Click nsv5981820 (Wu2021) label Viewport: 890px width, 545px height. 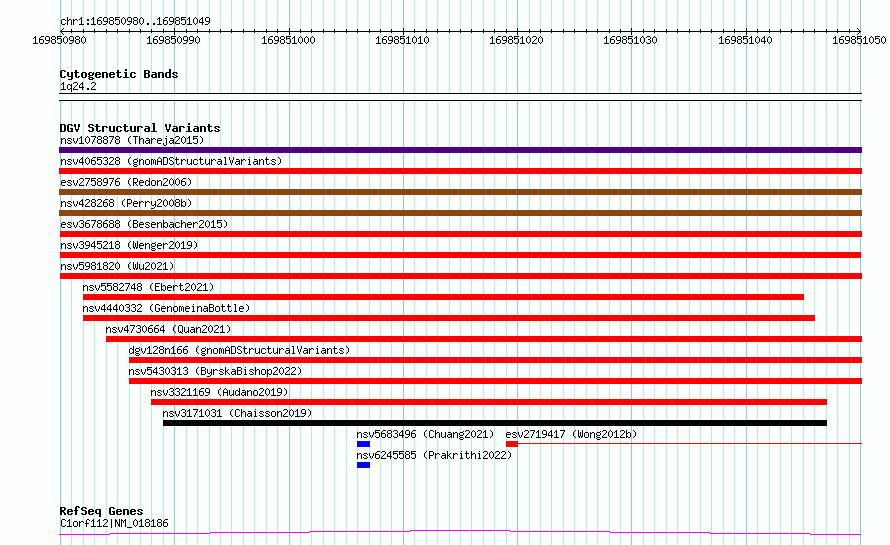[117, 266]
